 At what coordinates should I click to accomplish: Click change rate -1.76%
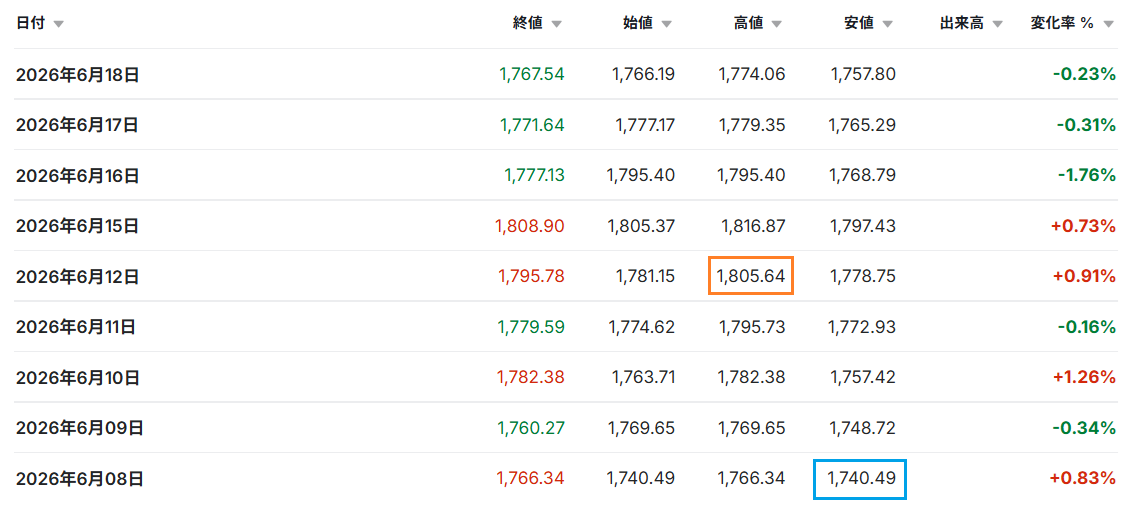click(x=1086, y=175)
